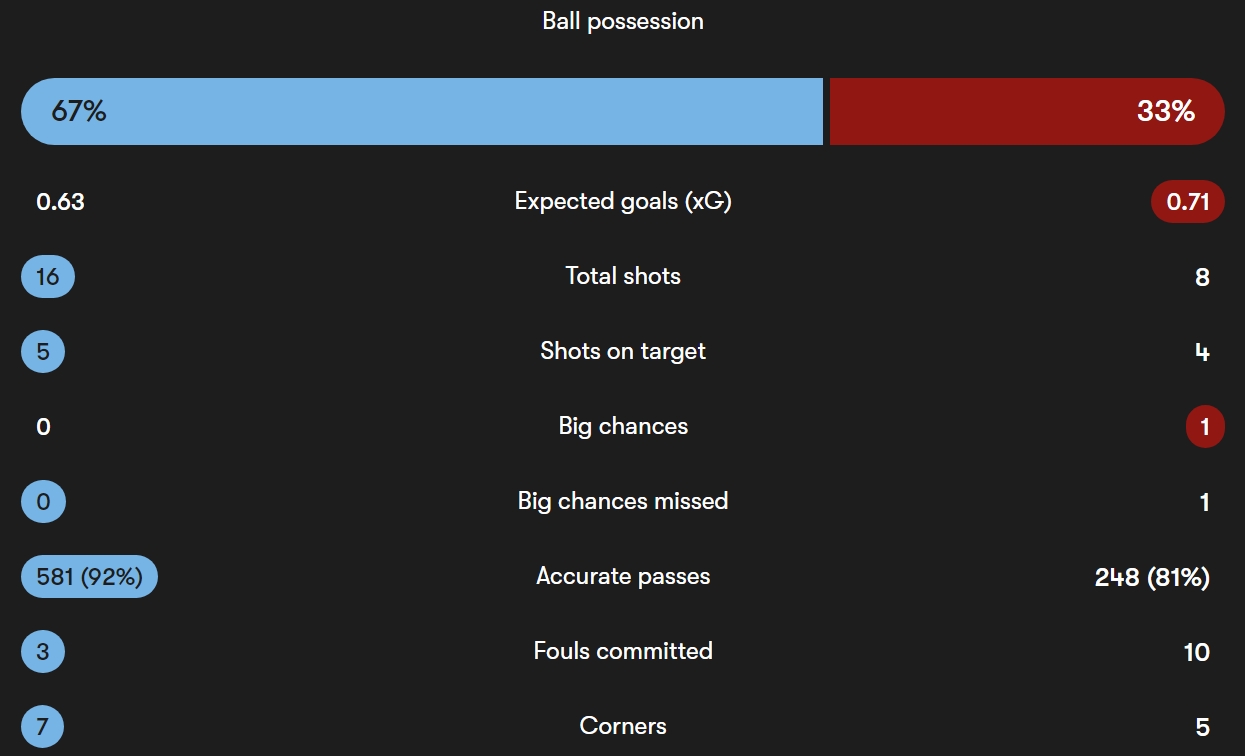Click the Big chances missed label

click(x=623, y=501)
